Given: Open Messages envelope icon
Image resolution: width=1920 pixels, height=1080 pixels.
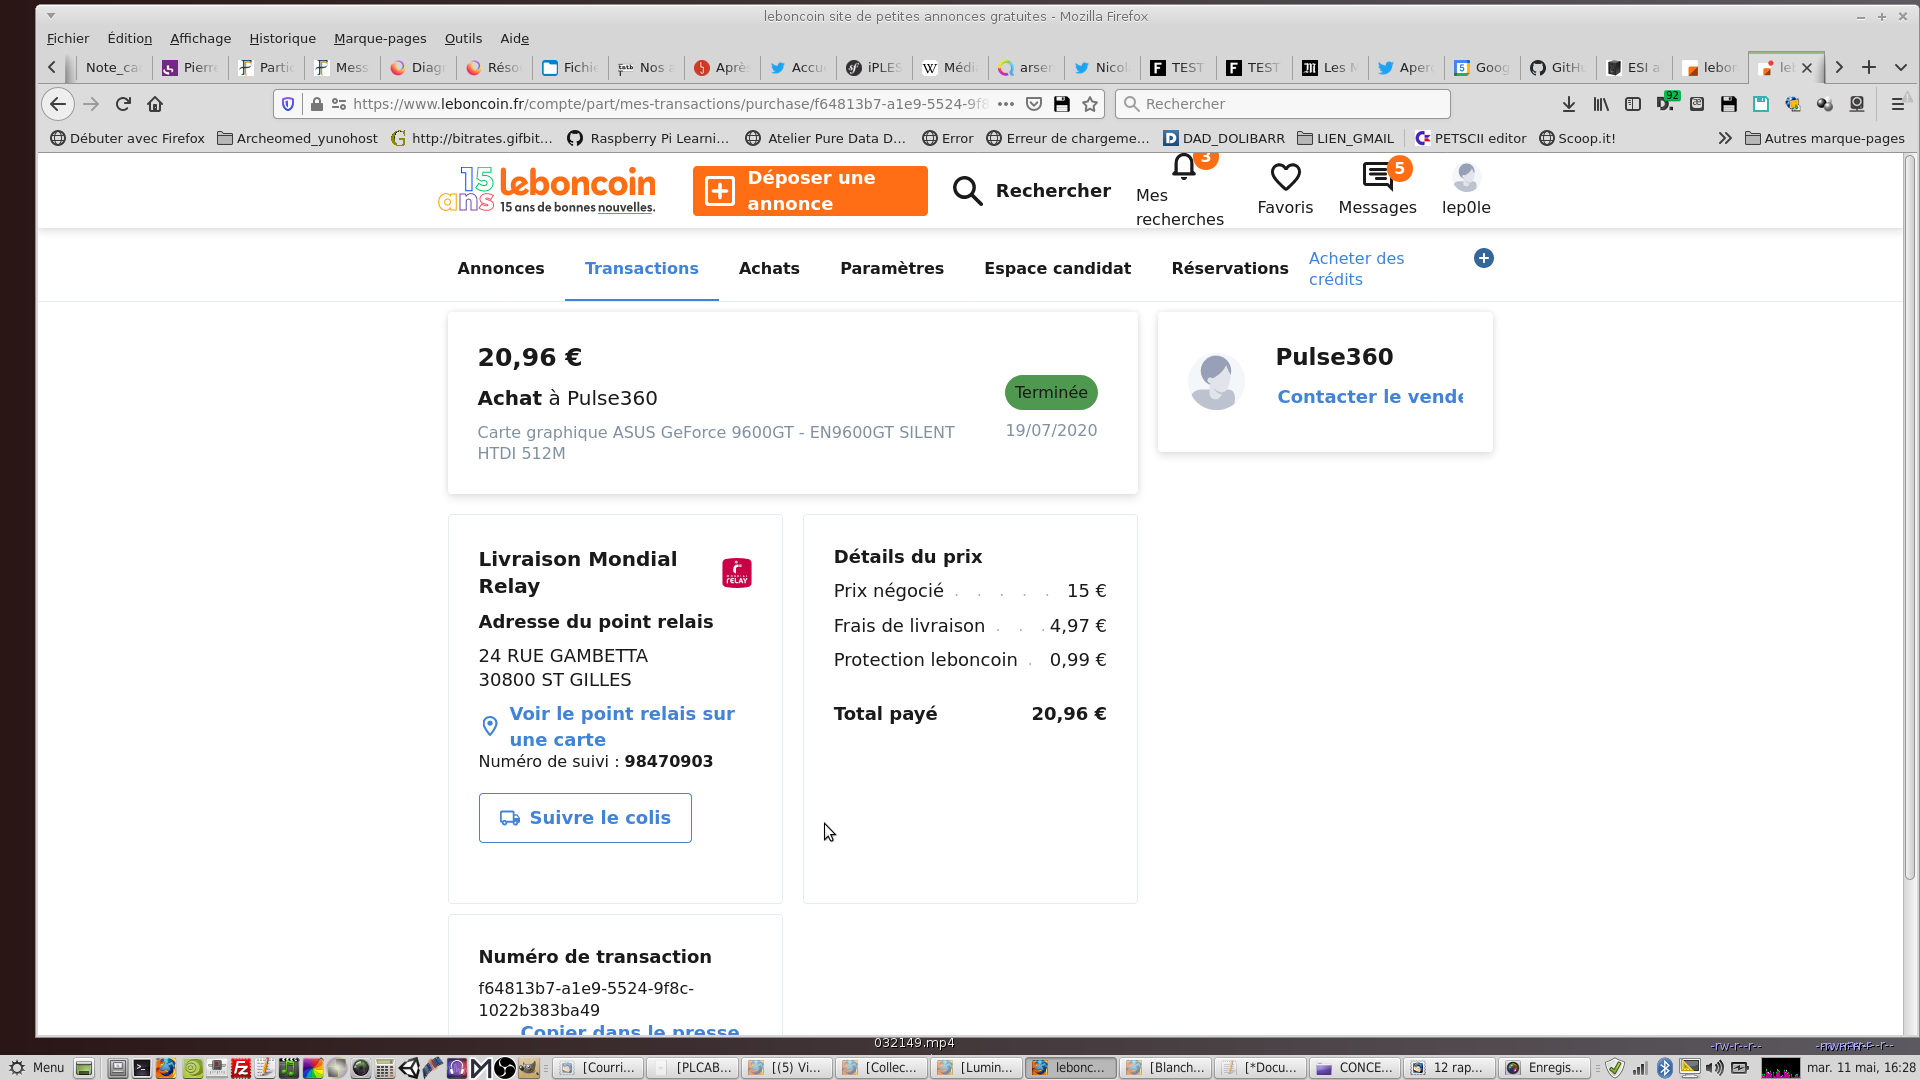Looking at the screenshot, I should click(1377, 177).
